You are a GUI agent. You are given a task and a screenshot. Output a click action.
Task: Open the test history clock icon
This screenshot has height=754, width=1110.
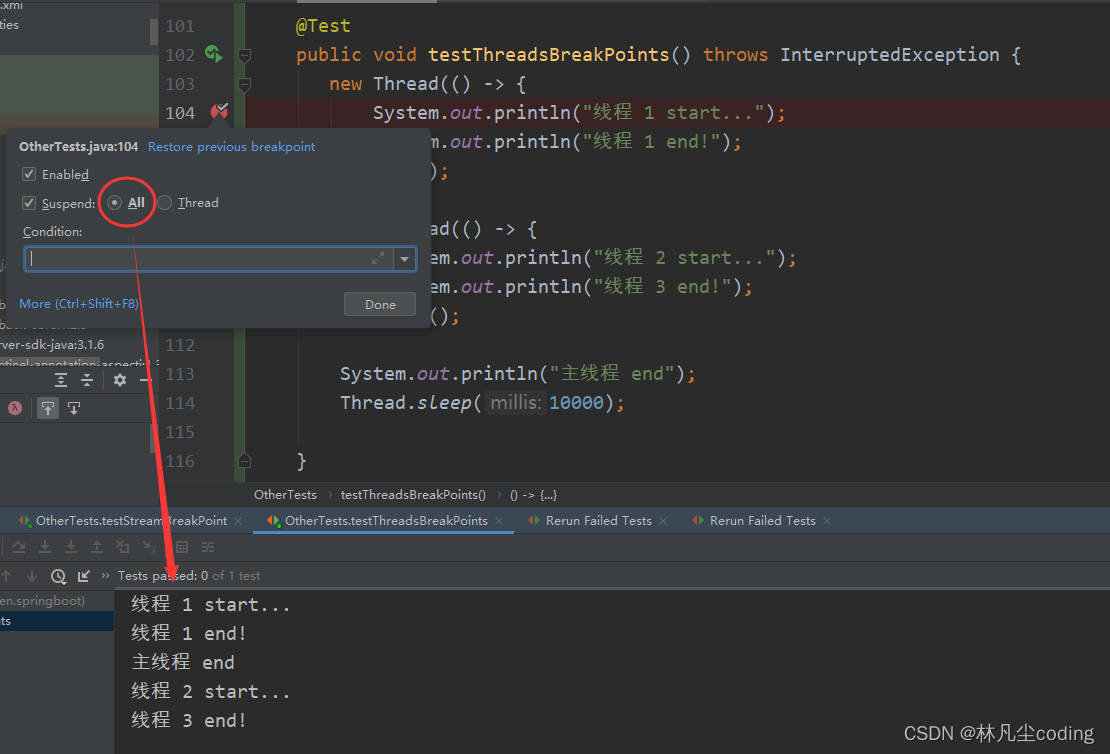pyautogui.click(x=58, y=576)
